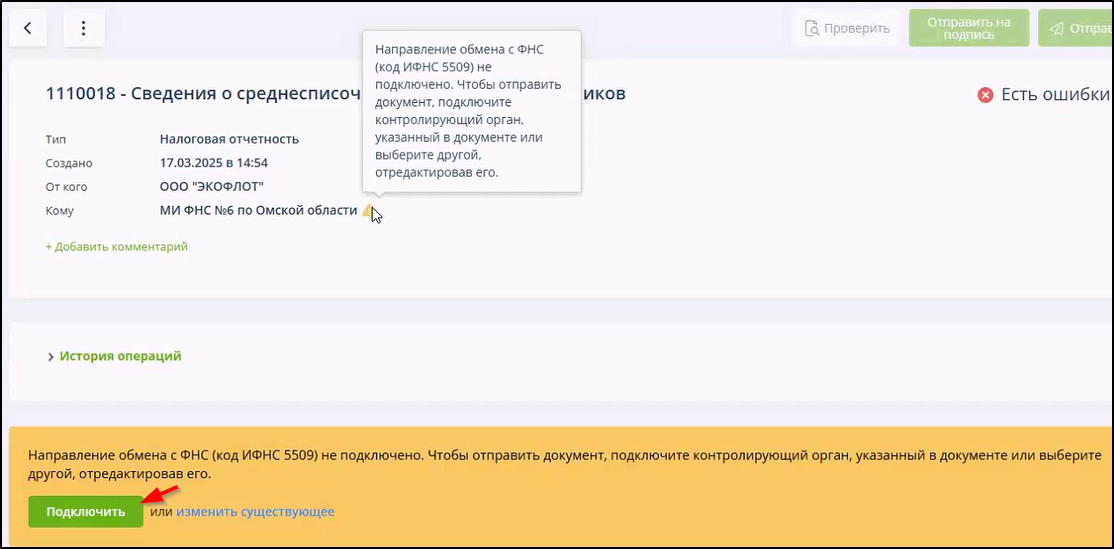This screenshot has height=549, width=1114.
Task: Click the back arrow button
Action: [28, 29]
